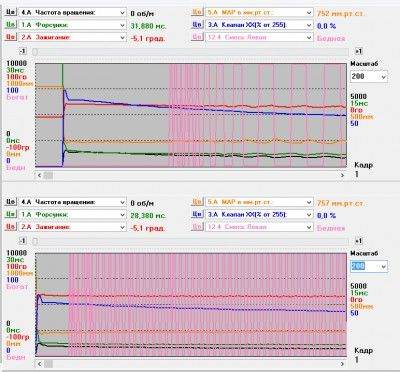Click the top panel 'Бедная' mixture value
400x372 pixels.
tap(331, 38)
